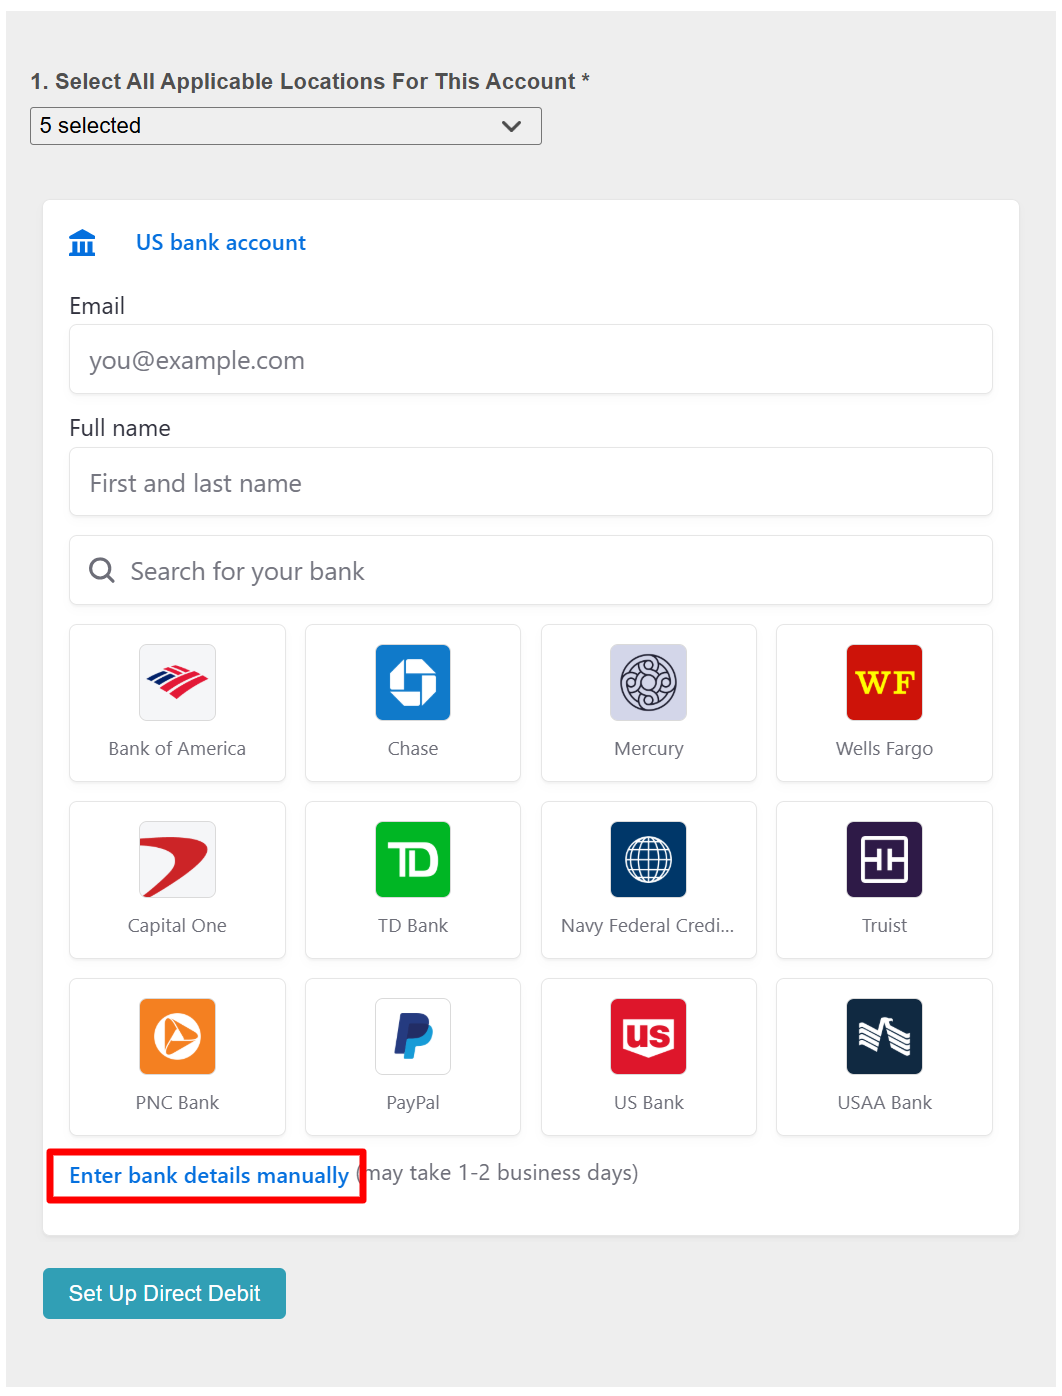The width and height of the screenshot is (1062, 1396).
Task: Choose the TD Bank green logo
Action: click(x=413, y=859)
